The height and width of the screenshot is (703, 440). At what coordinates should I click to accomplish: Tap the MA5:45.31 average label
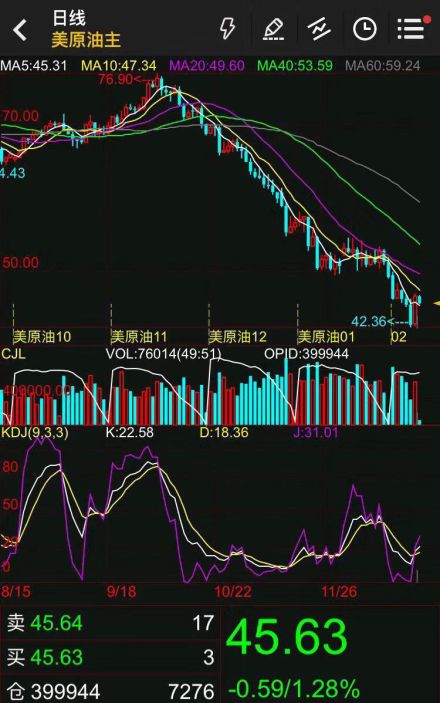click(34, 66)
